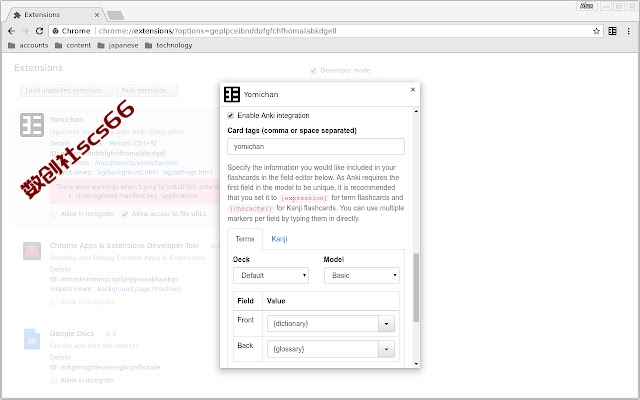Expand the Back field marker dropdown arrow
The width and height of the screenshot is (640, 400).
pos(386,349)
